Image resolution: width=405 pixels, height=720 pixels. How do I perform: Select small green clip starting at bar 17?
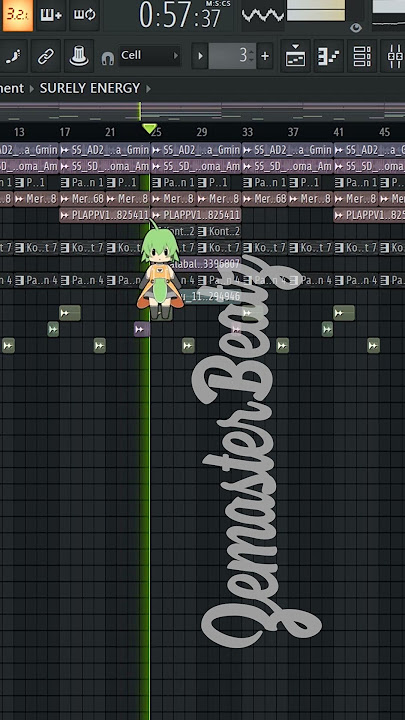coord(70,313)
